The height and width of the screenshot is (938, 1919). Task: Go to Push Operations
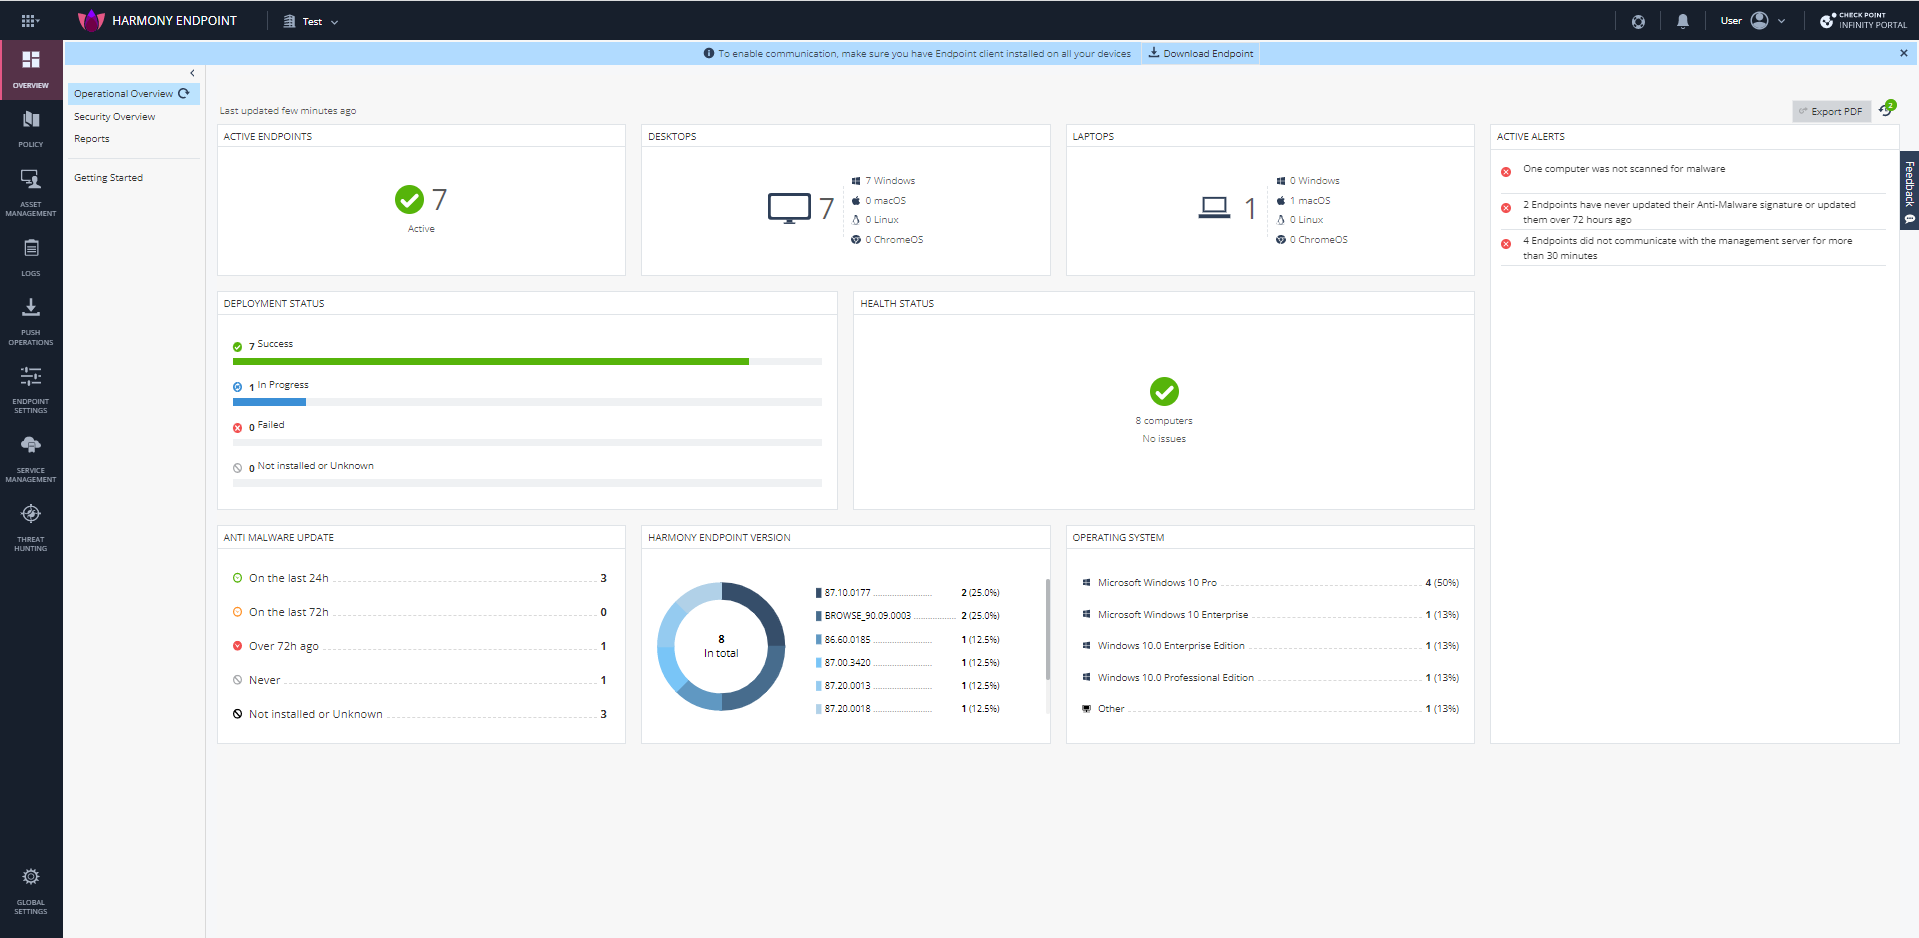31,322
